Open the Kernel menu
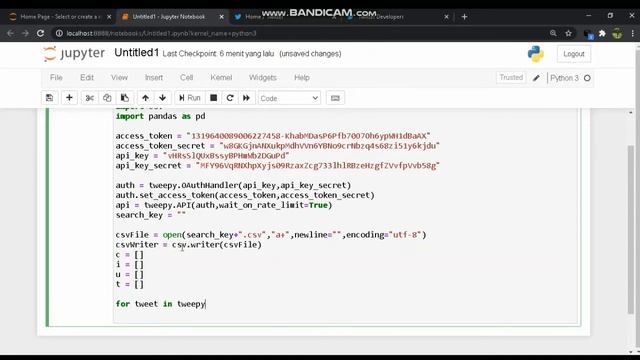The image size is (640, 360). click(x=221, y=78)
